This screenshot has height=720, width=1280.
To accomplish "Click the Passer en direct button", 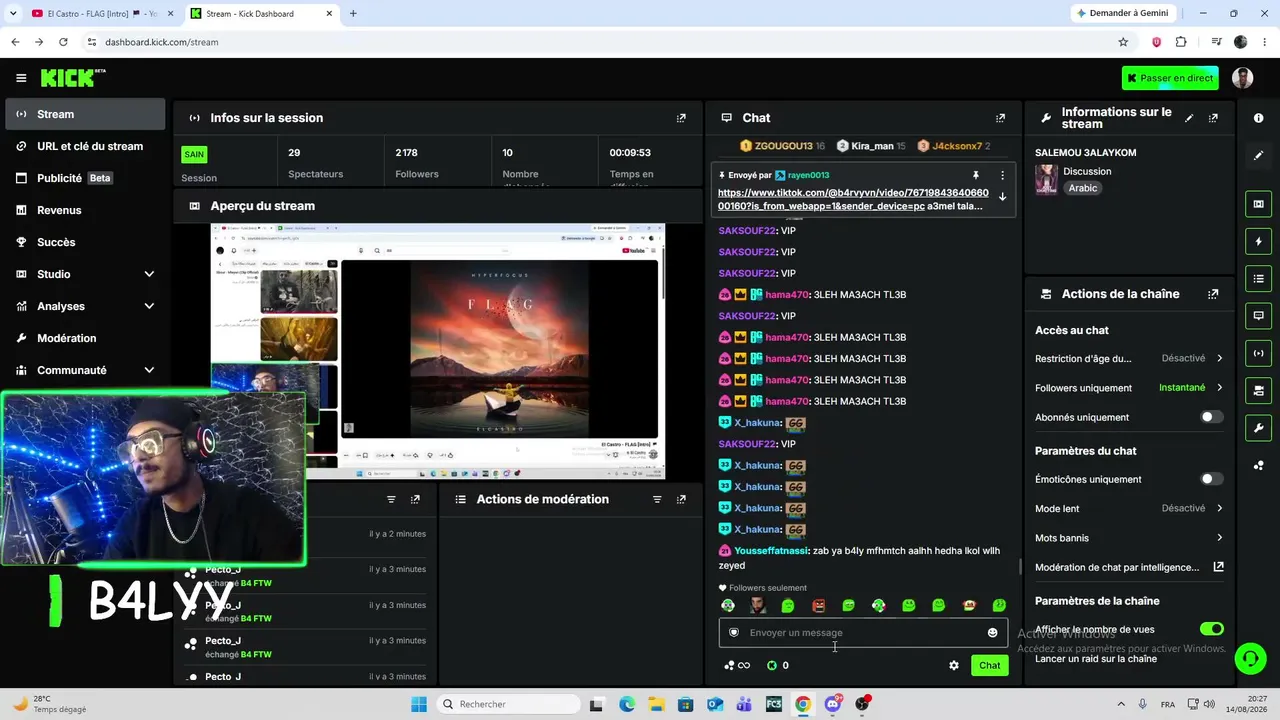I will pos(1170,78).
